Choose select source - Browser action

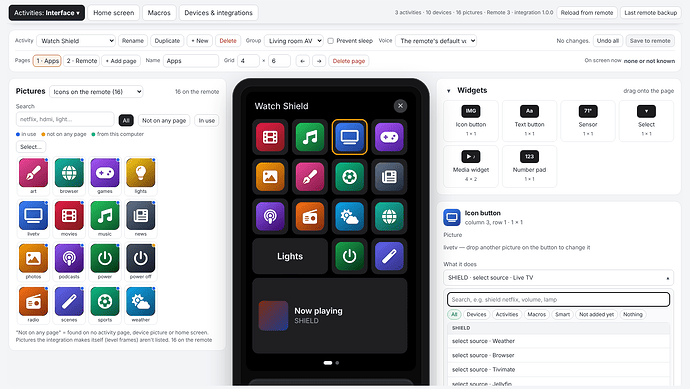558,355
